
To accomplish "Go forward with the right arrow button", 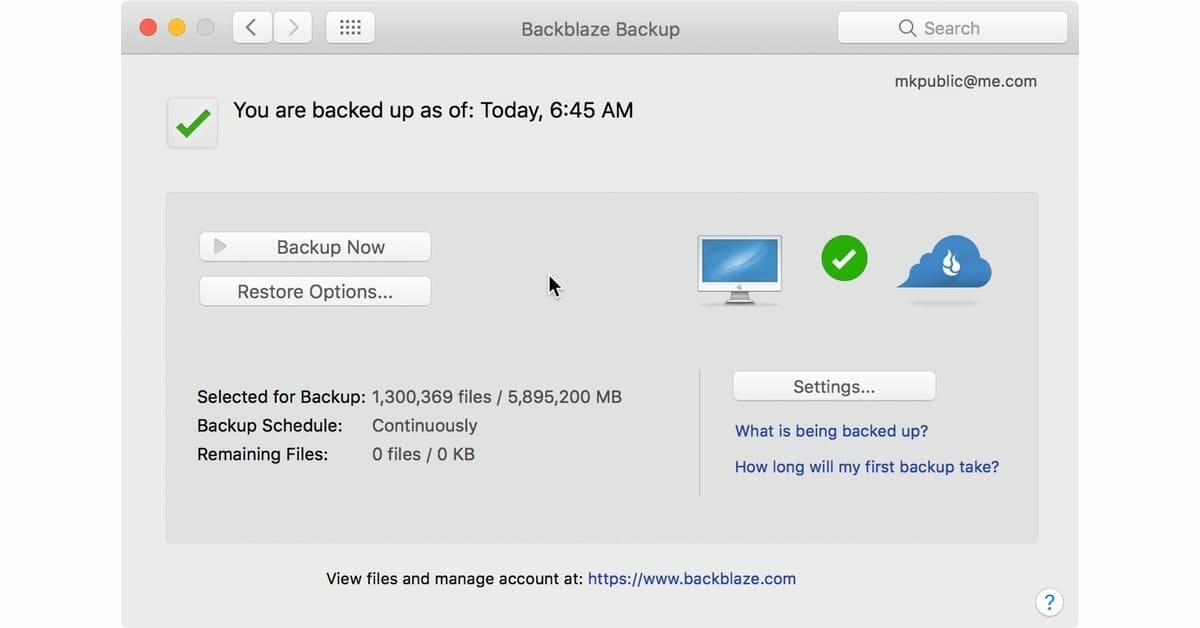I will (x=292, y=28).
